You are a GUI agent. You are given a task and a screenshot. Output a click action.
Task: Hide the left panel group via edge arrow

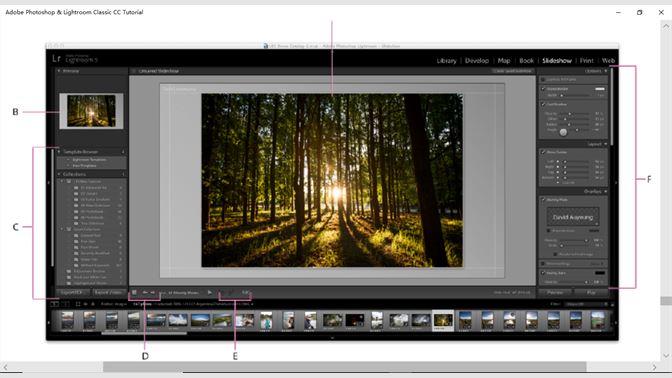click(x=48, y=183)
